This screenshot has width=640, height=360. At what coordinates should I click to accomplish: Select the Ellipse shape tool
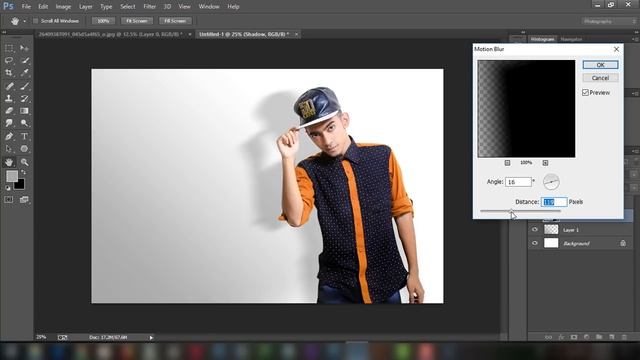24,149
